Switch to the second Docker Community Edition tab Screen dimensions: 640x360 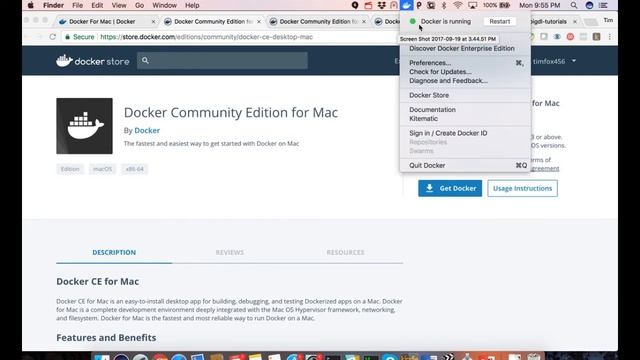coord(318,21)
